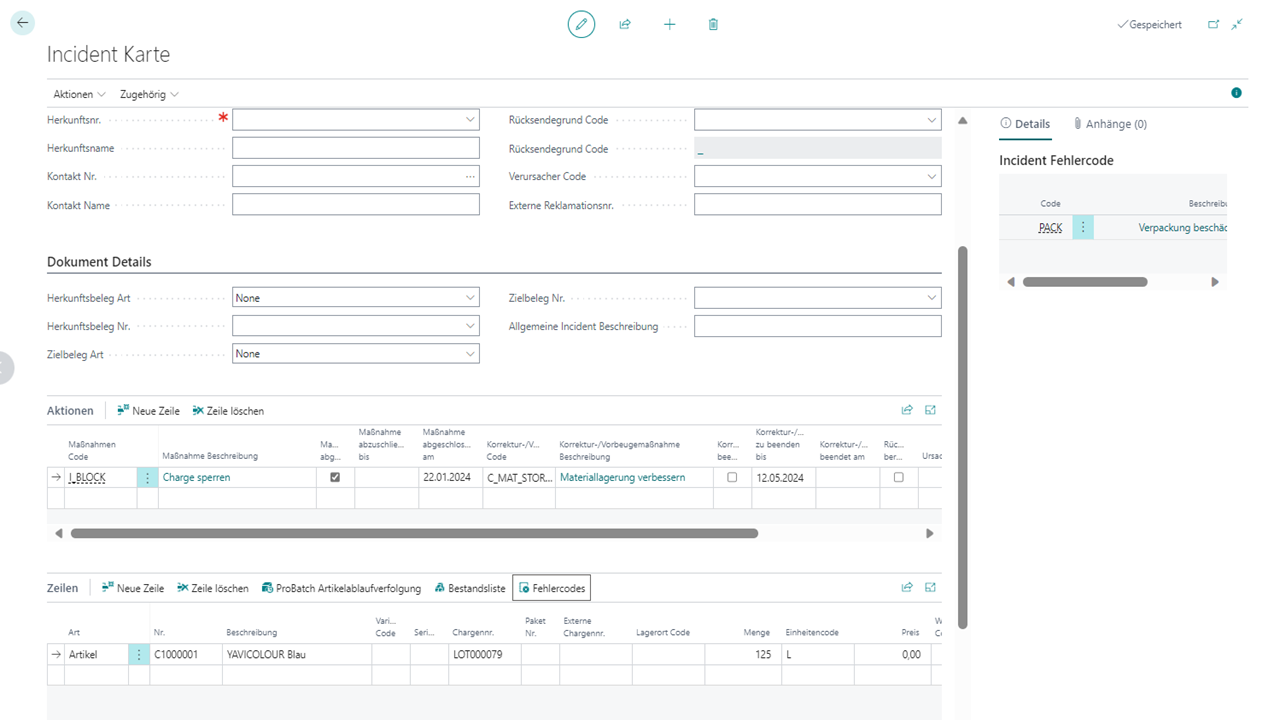Click Allgemeine Incident Beschreibung field
This screenshot has width=1280, height=720.
coord(818,326)
